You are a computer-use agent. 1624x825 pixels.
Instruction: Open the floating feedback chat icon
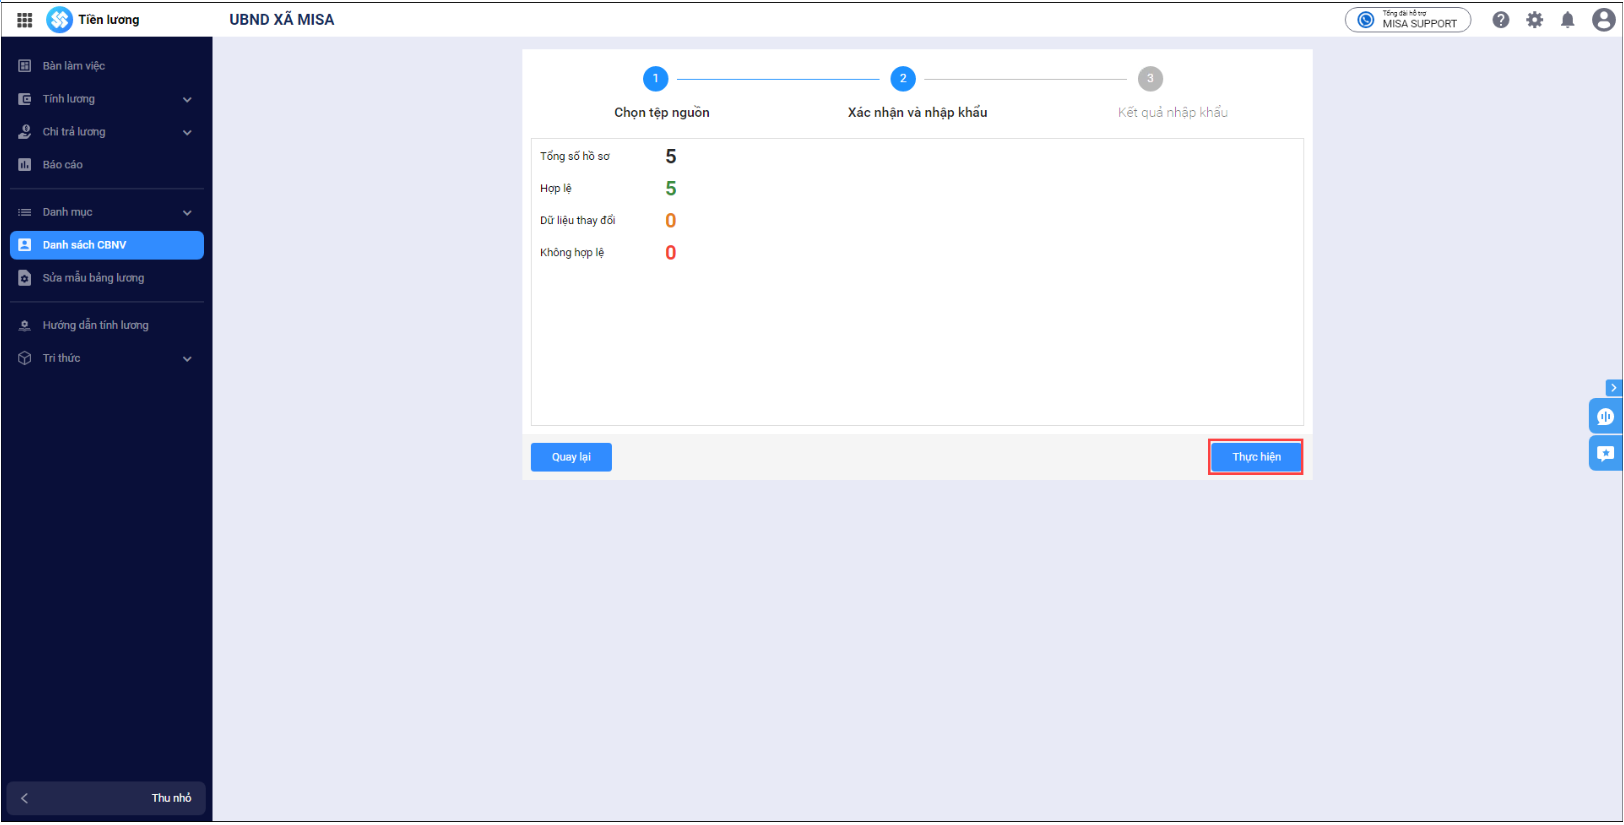[x=1605, y=453]
